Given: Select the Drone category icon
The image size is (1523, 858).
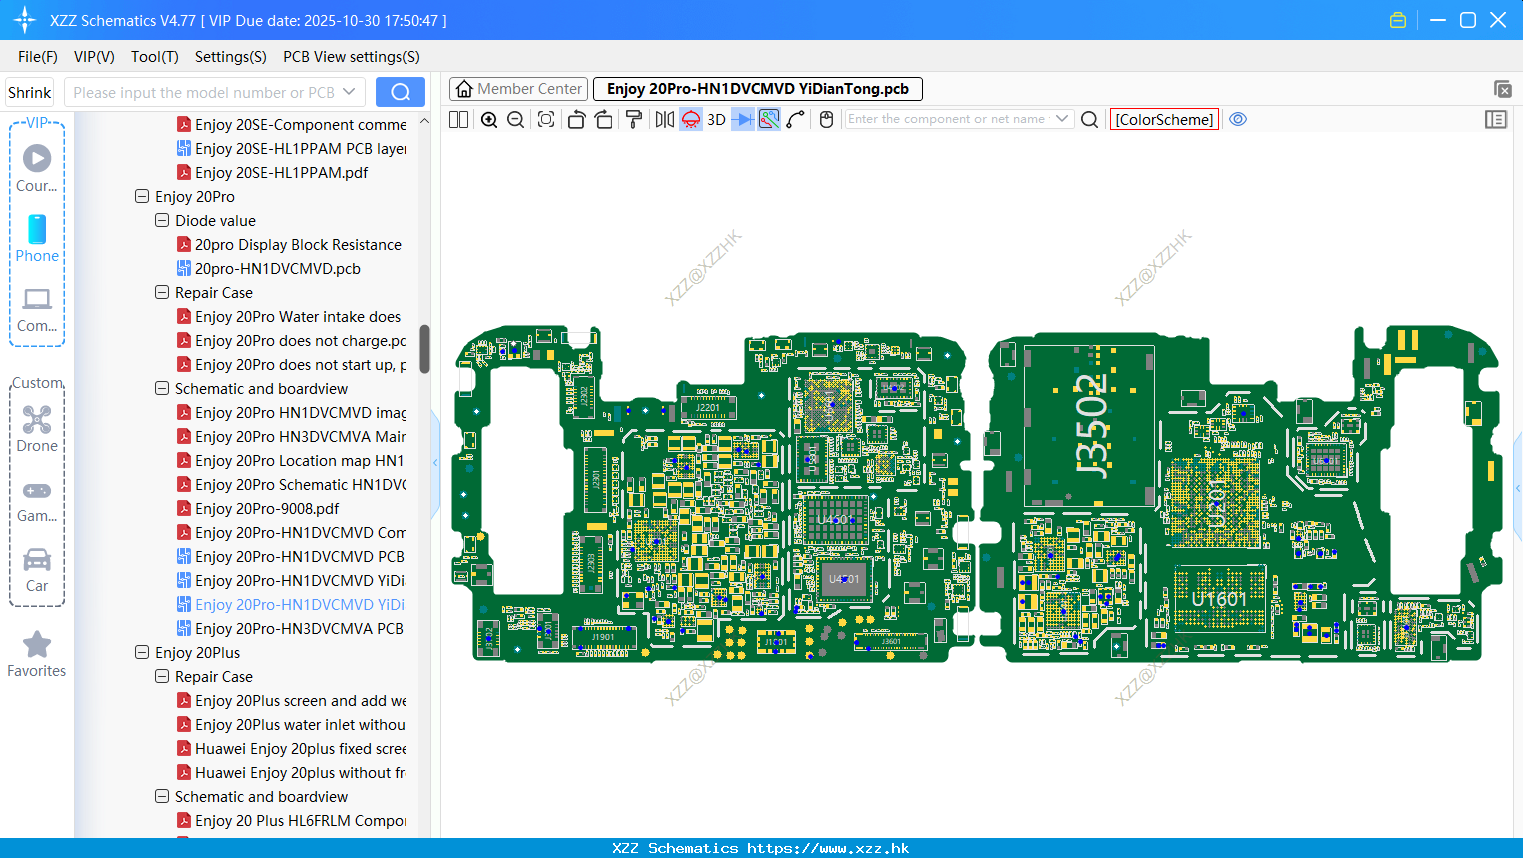Looking at the screenshot, I should (37, 428).
